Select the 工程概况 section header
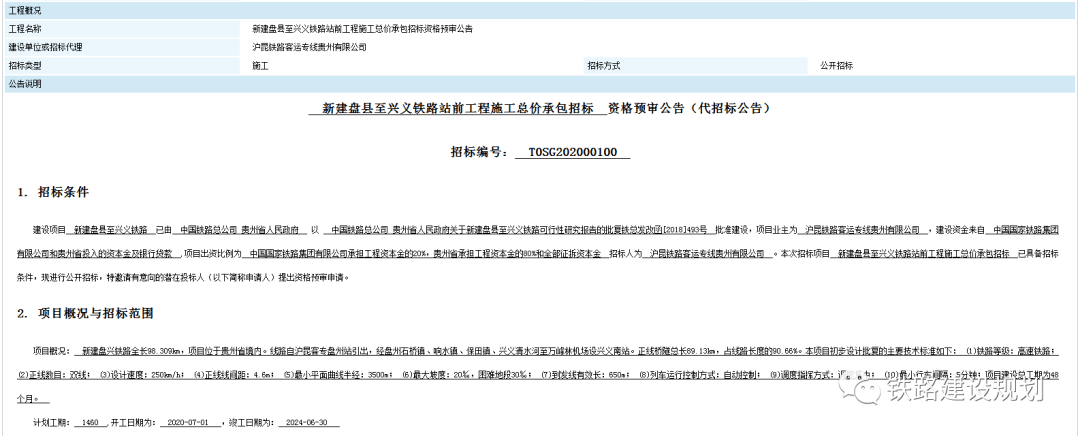This screenshot has height=436, width=1080. (x=28, y=11)
